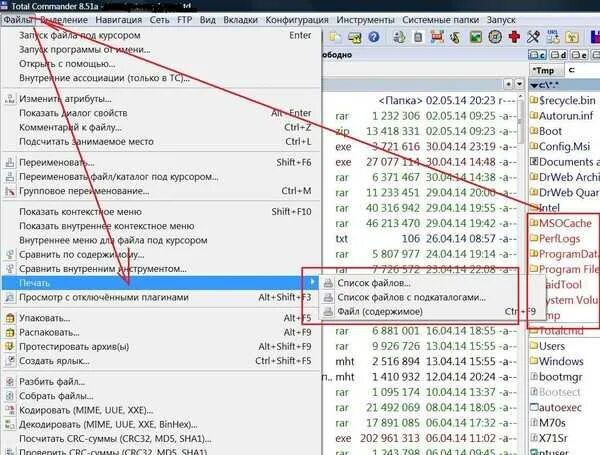600x455 pixels.
Task: Click the crossed tools toolbar icon
Action: click(533, 37)
